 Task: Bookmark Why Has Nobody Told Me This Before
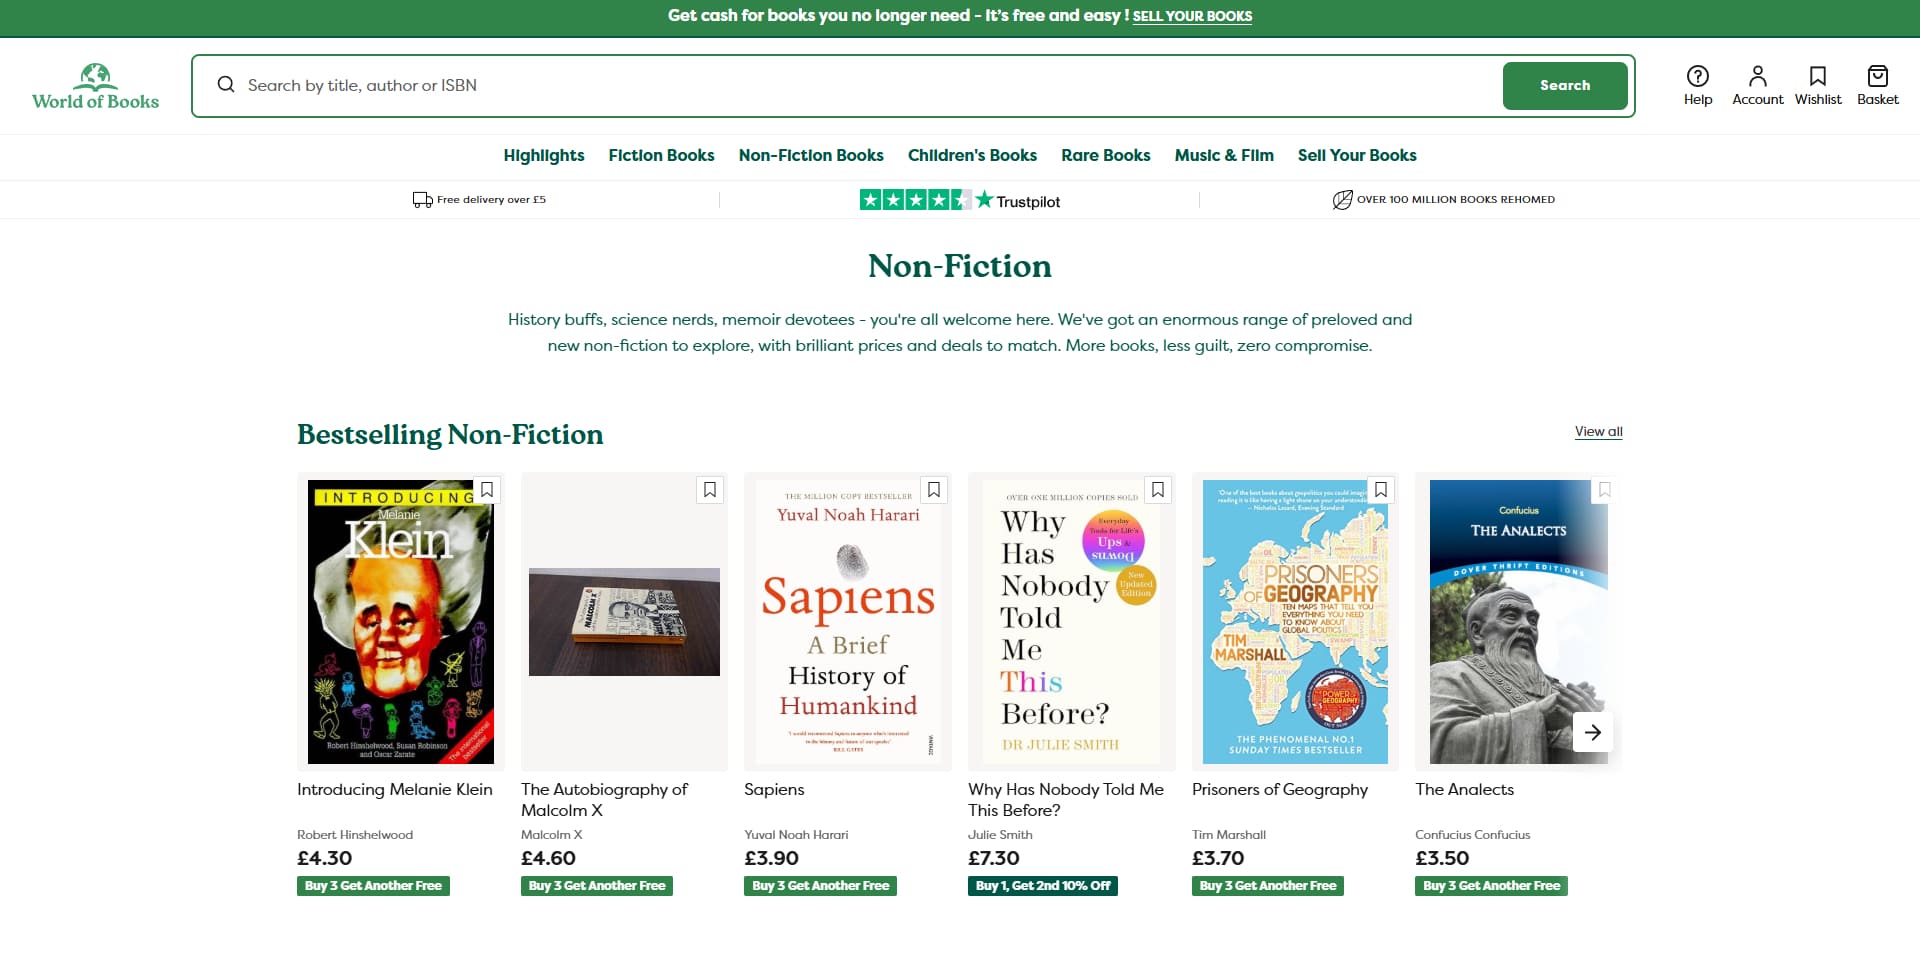(1158, 490)
